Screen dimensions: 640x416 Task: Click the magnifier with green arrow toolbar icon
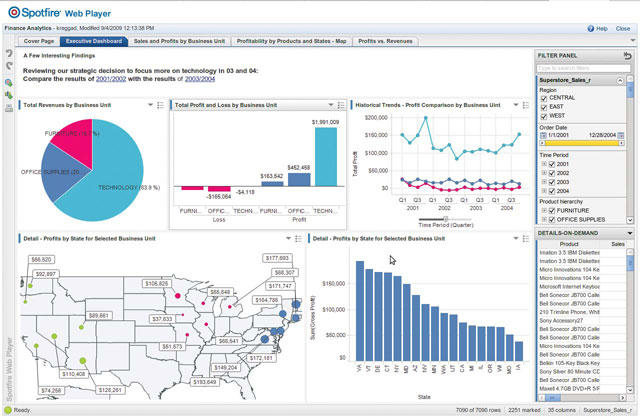[x=9, y=83]
